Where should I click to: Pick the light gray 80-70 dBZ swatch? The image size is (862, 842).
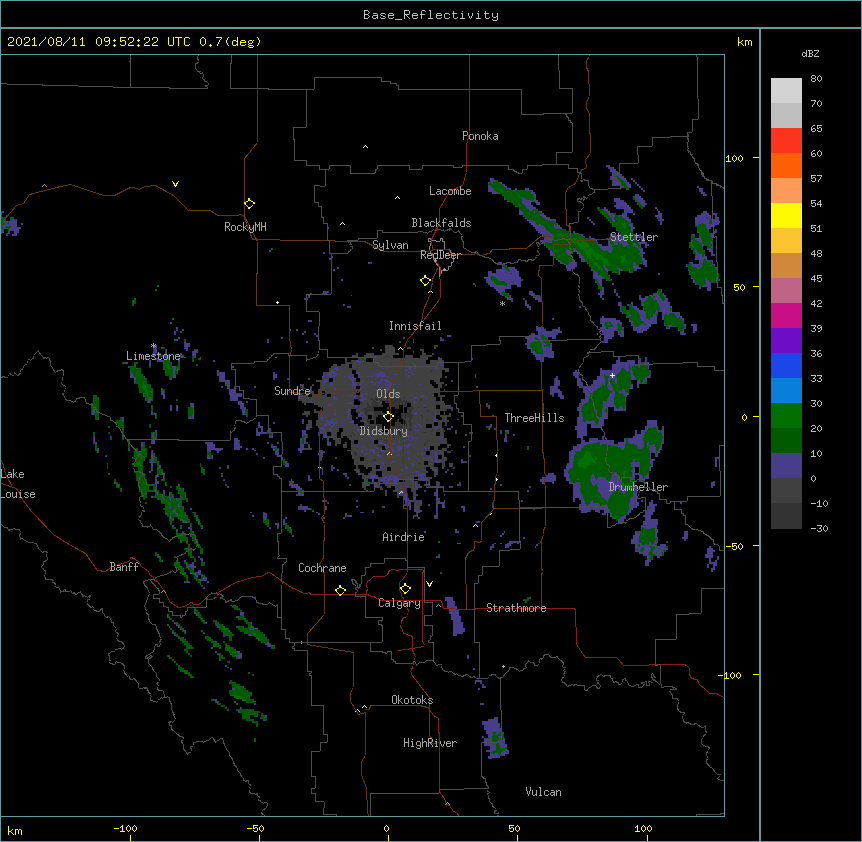click(x=786, y=91)
